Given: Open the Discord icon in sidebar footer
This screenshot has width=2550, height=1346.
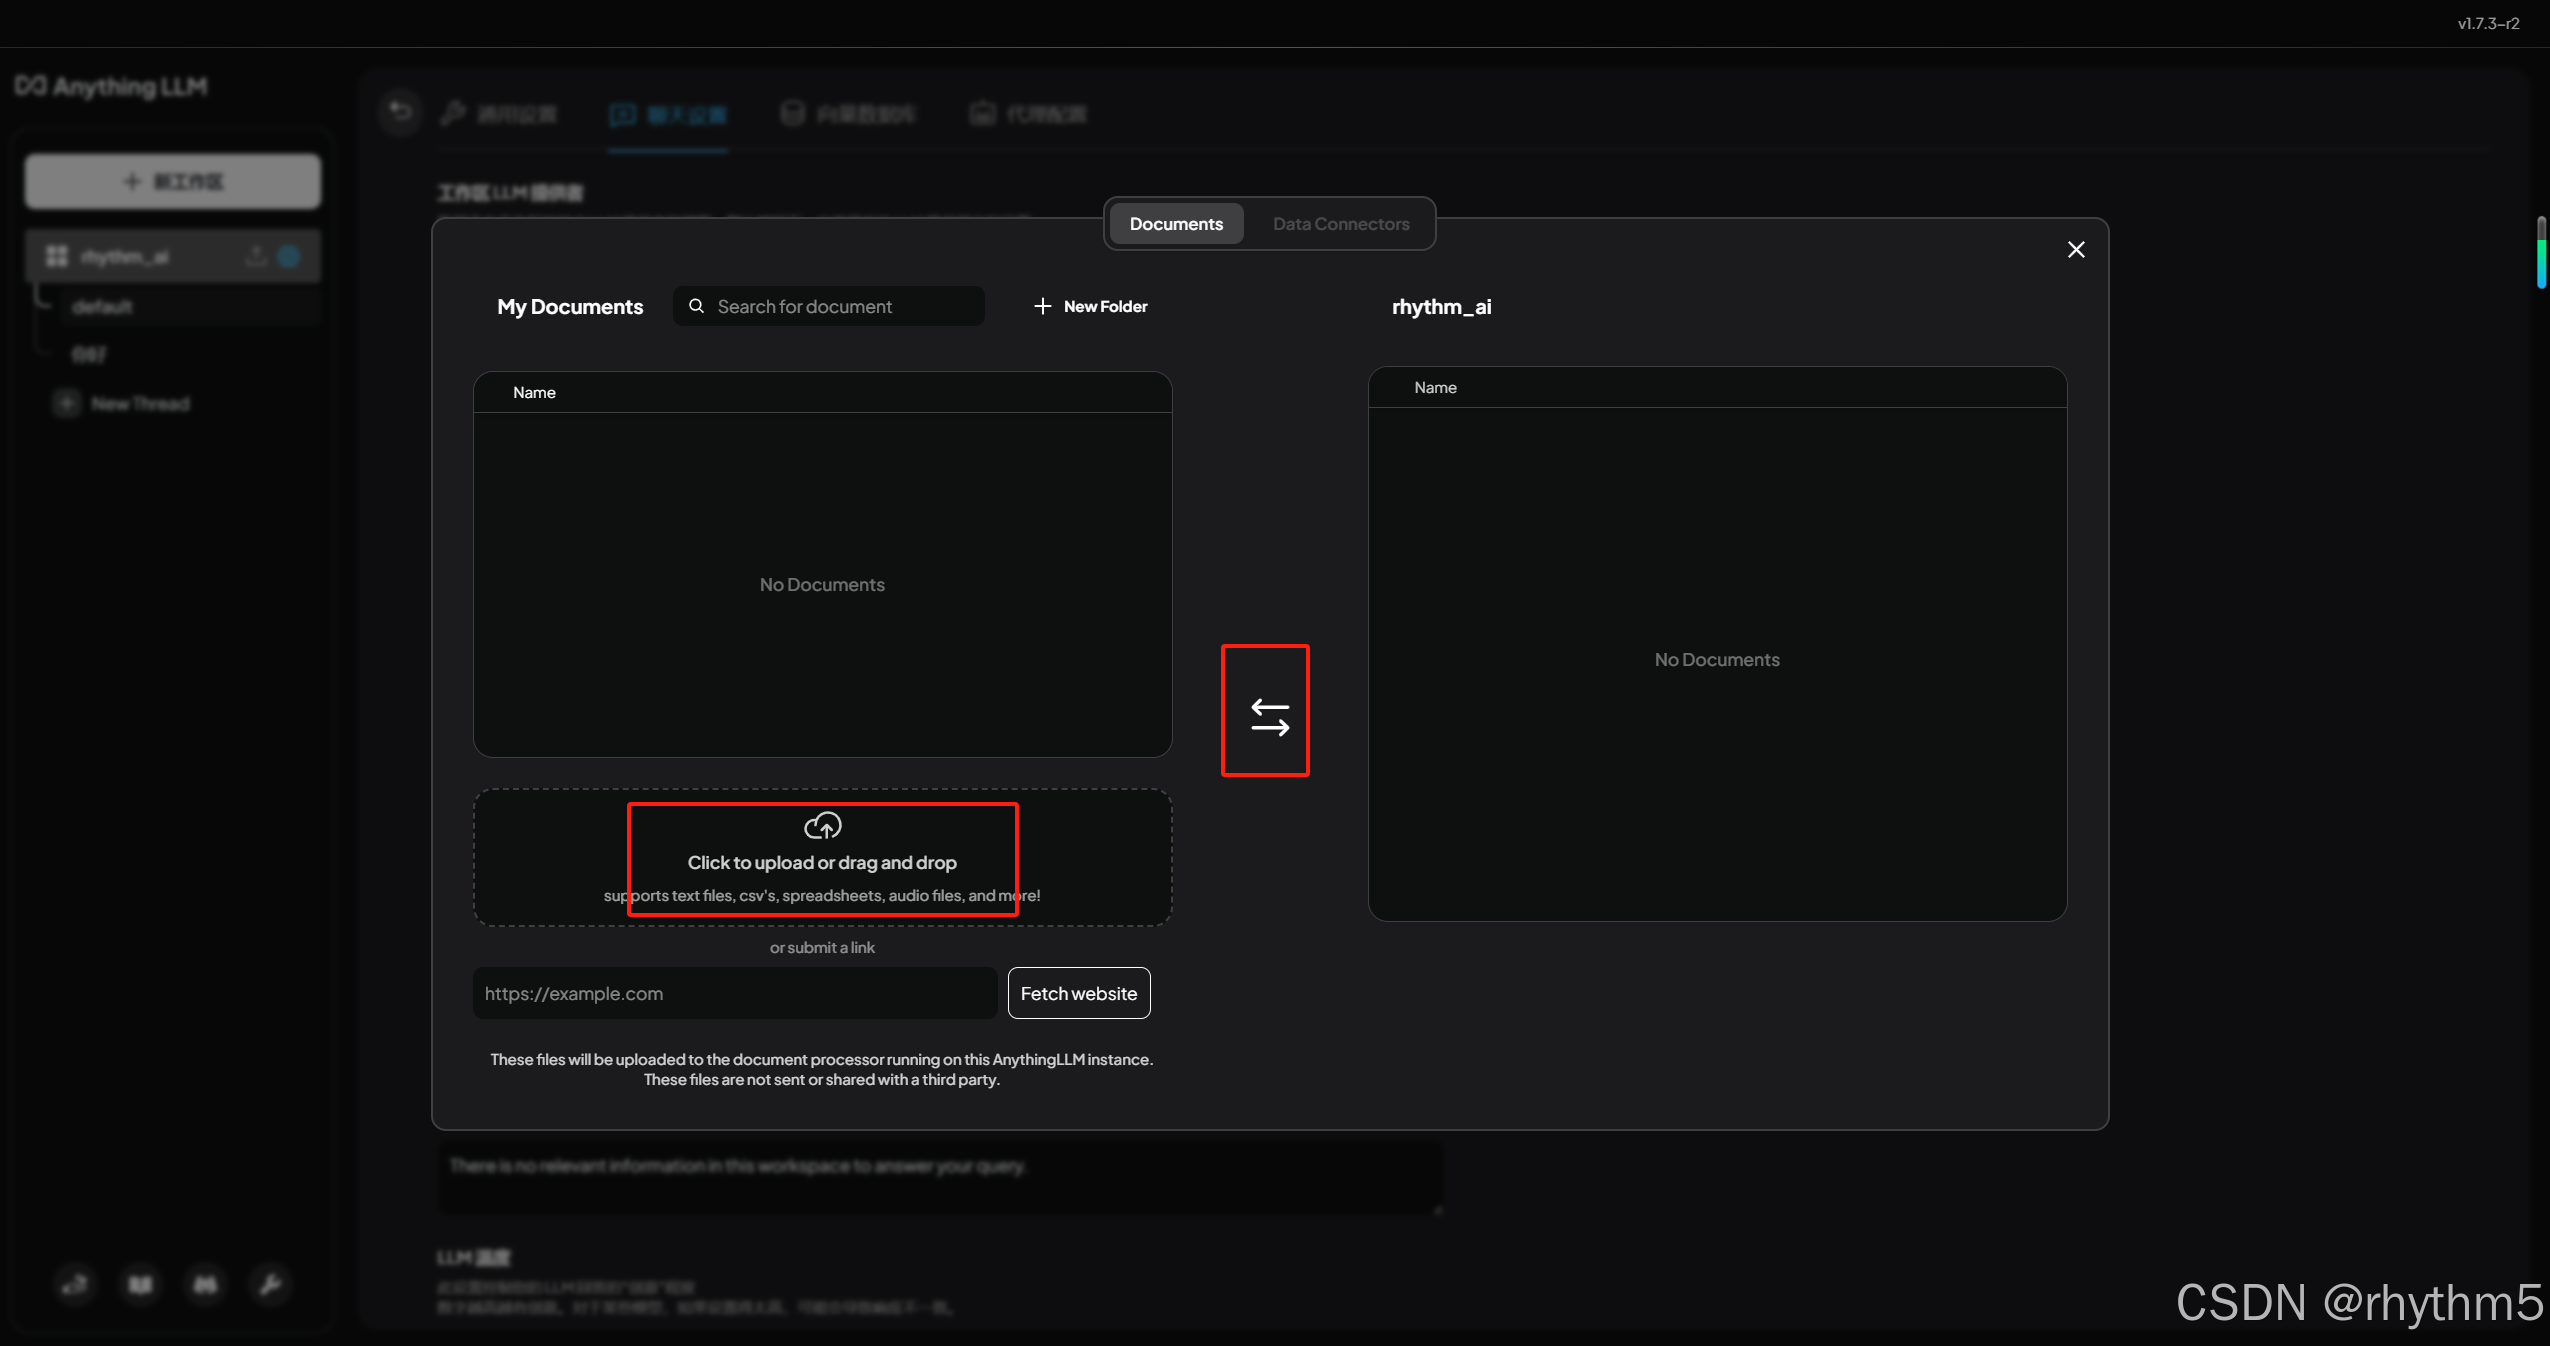Looking at the screenshot, I should (x=205, y=1284).
